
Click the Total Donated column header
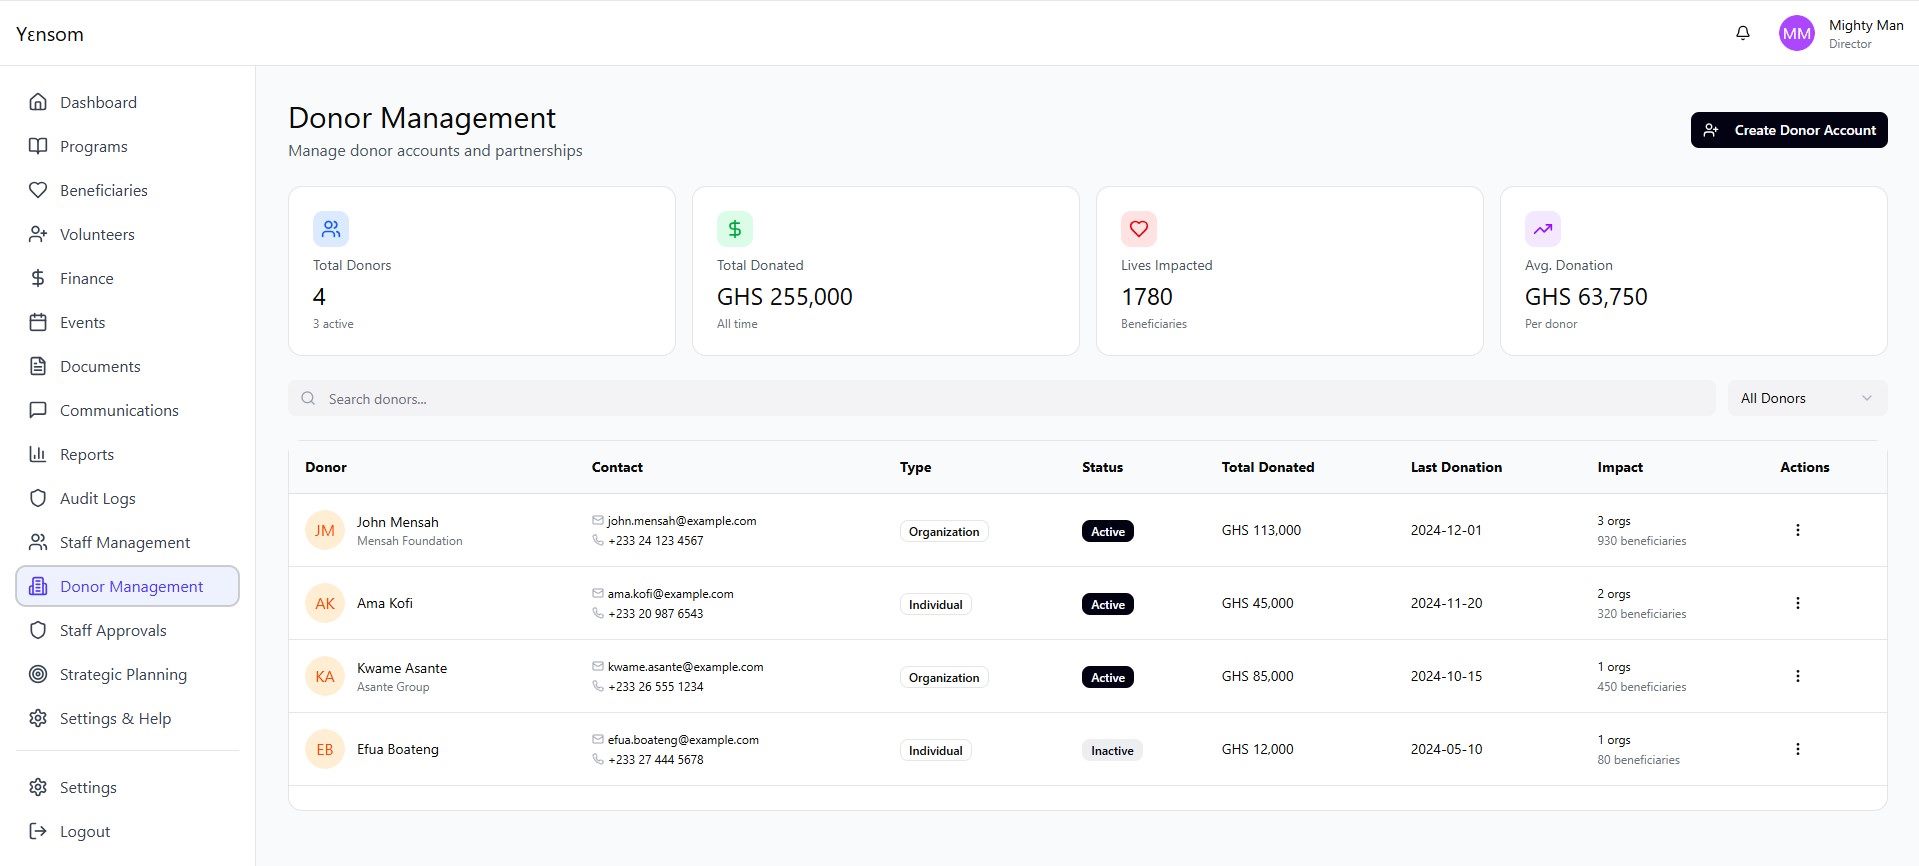coord(1268,467)
